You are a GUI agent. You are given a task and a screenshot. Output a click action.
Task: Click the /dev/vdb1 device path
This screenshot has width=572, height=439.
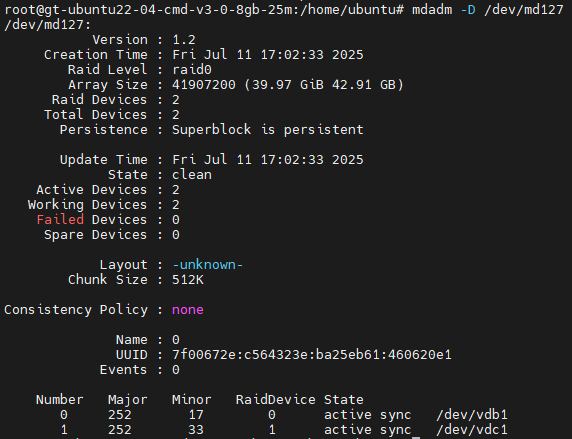pos(472,415)
